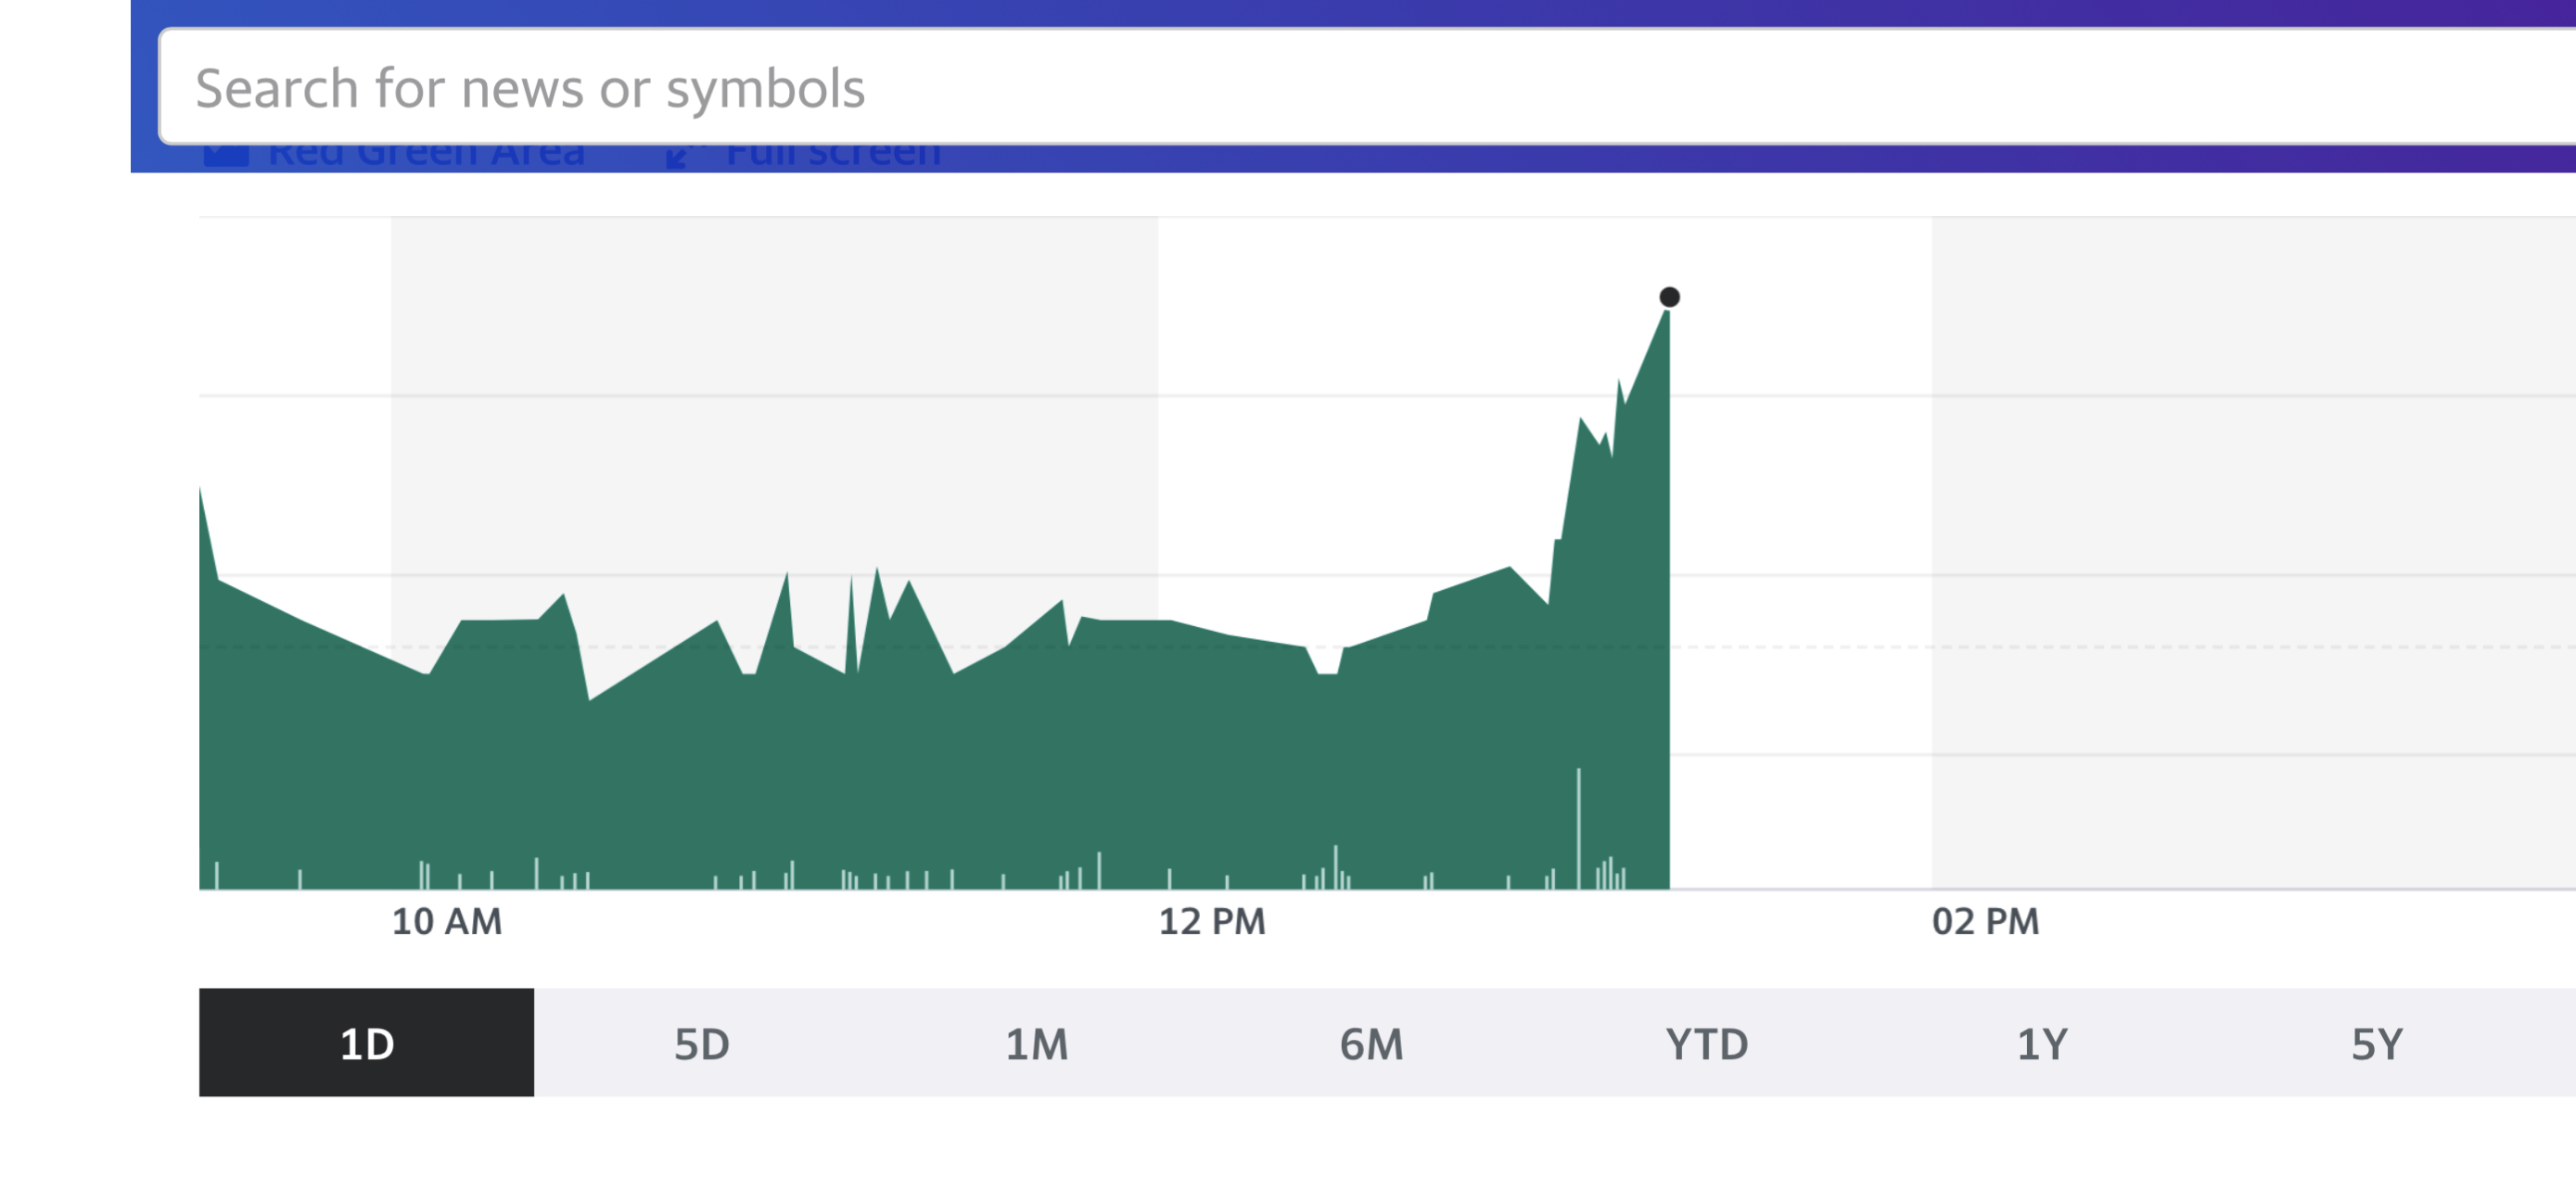
Task: Click the Red Green Area label
Action: pos(426,158)
